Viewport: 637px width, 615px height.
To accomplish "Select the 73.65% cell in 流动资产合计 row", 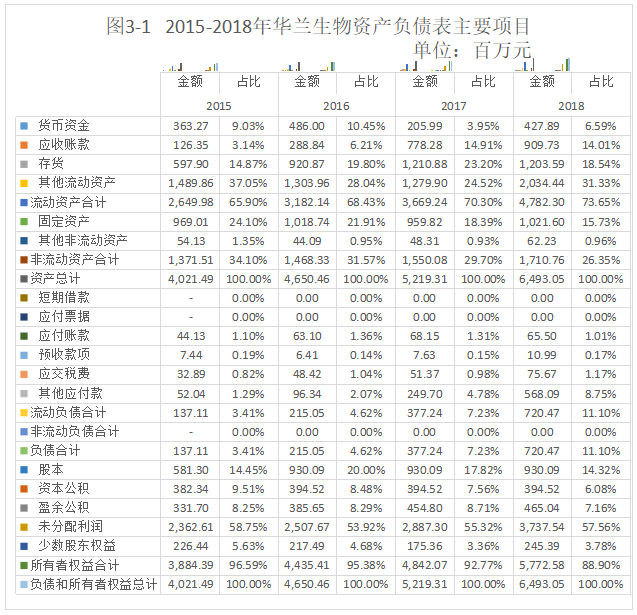I will click(x=601, y=202).
